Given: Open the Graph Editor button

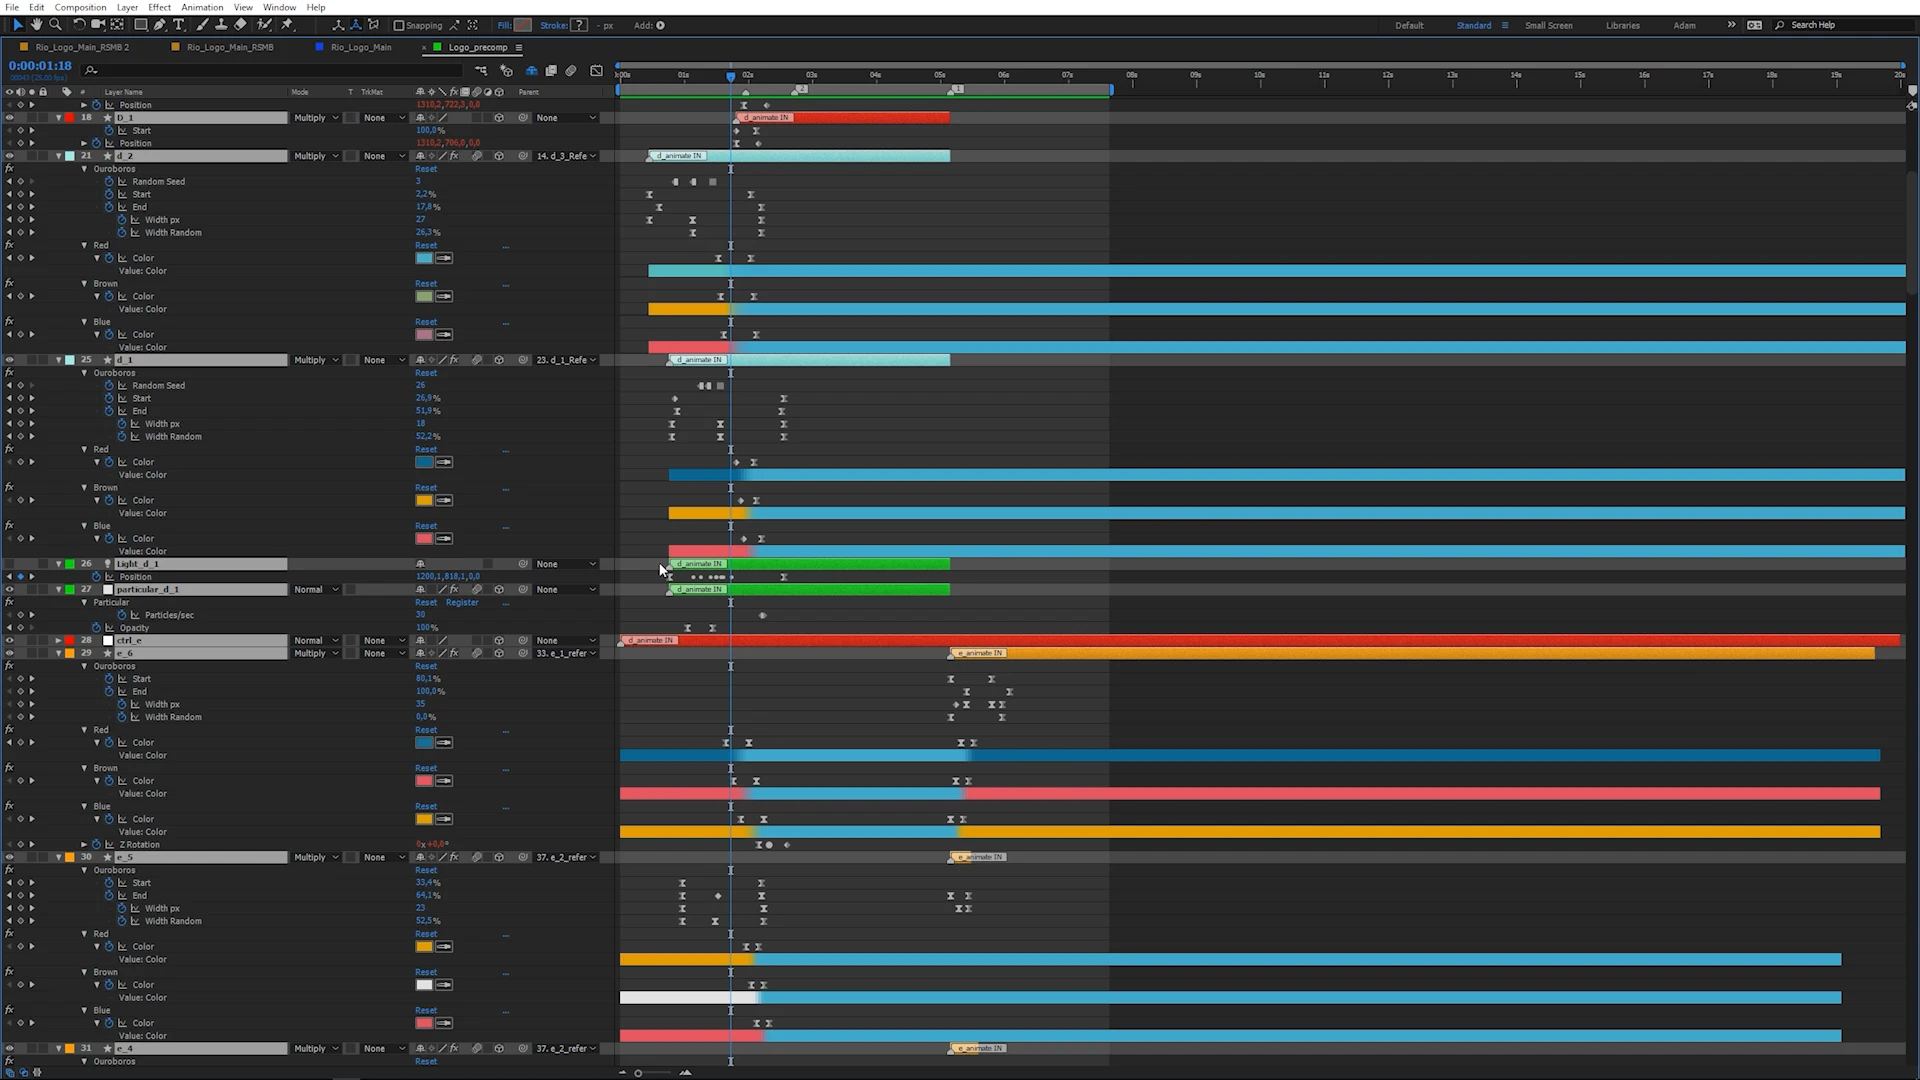Looking at the screenshot, I should click(597, 71).
